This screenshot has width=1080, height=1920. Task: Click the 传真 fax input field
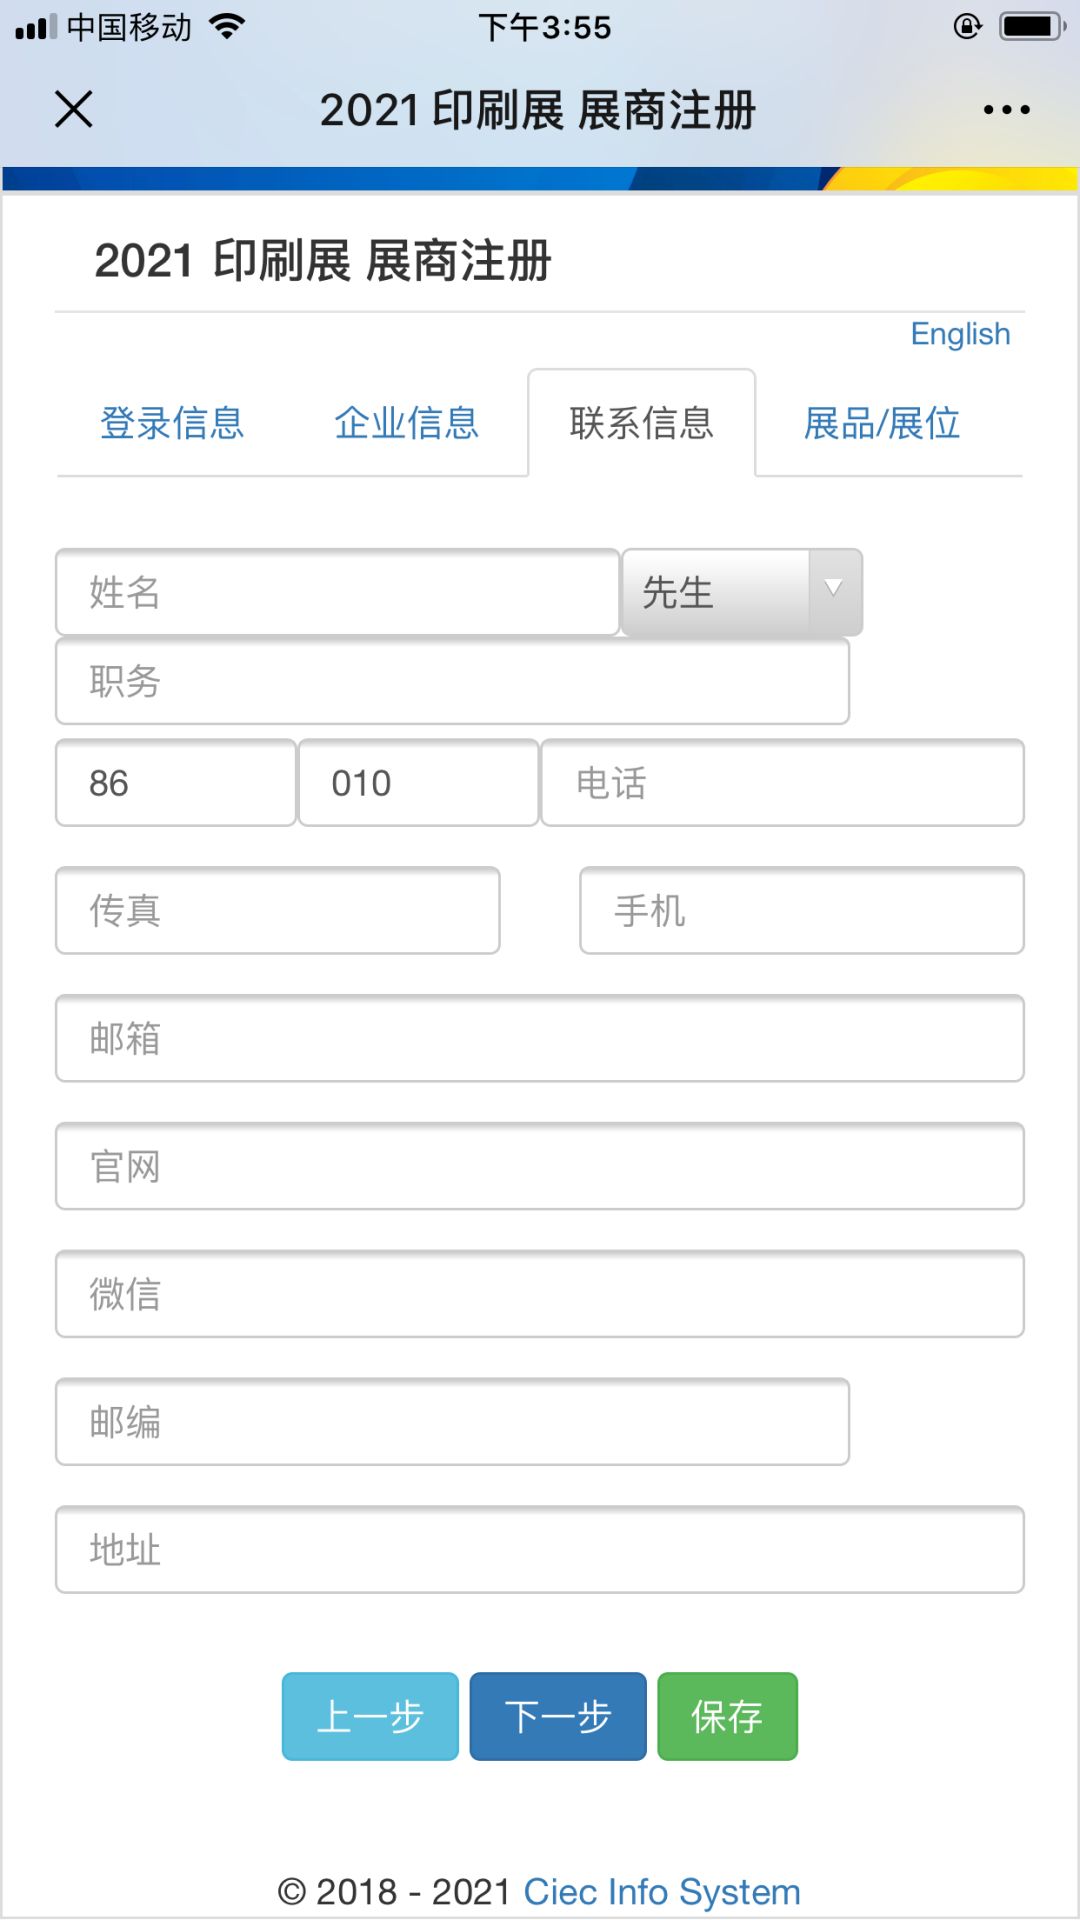[x=277, y=910]
